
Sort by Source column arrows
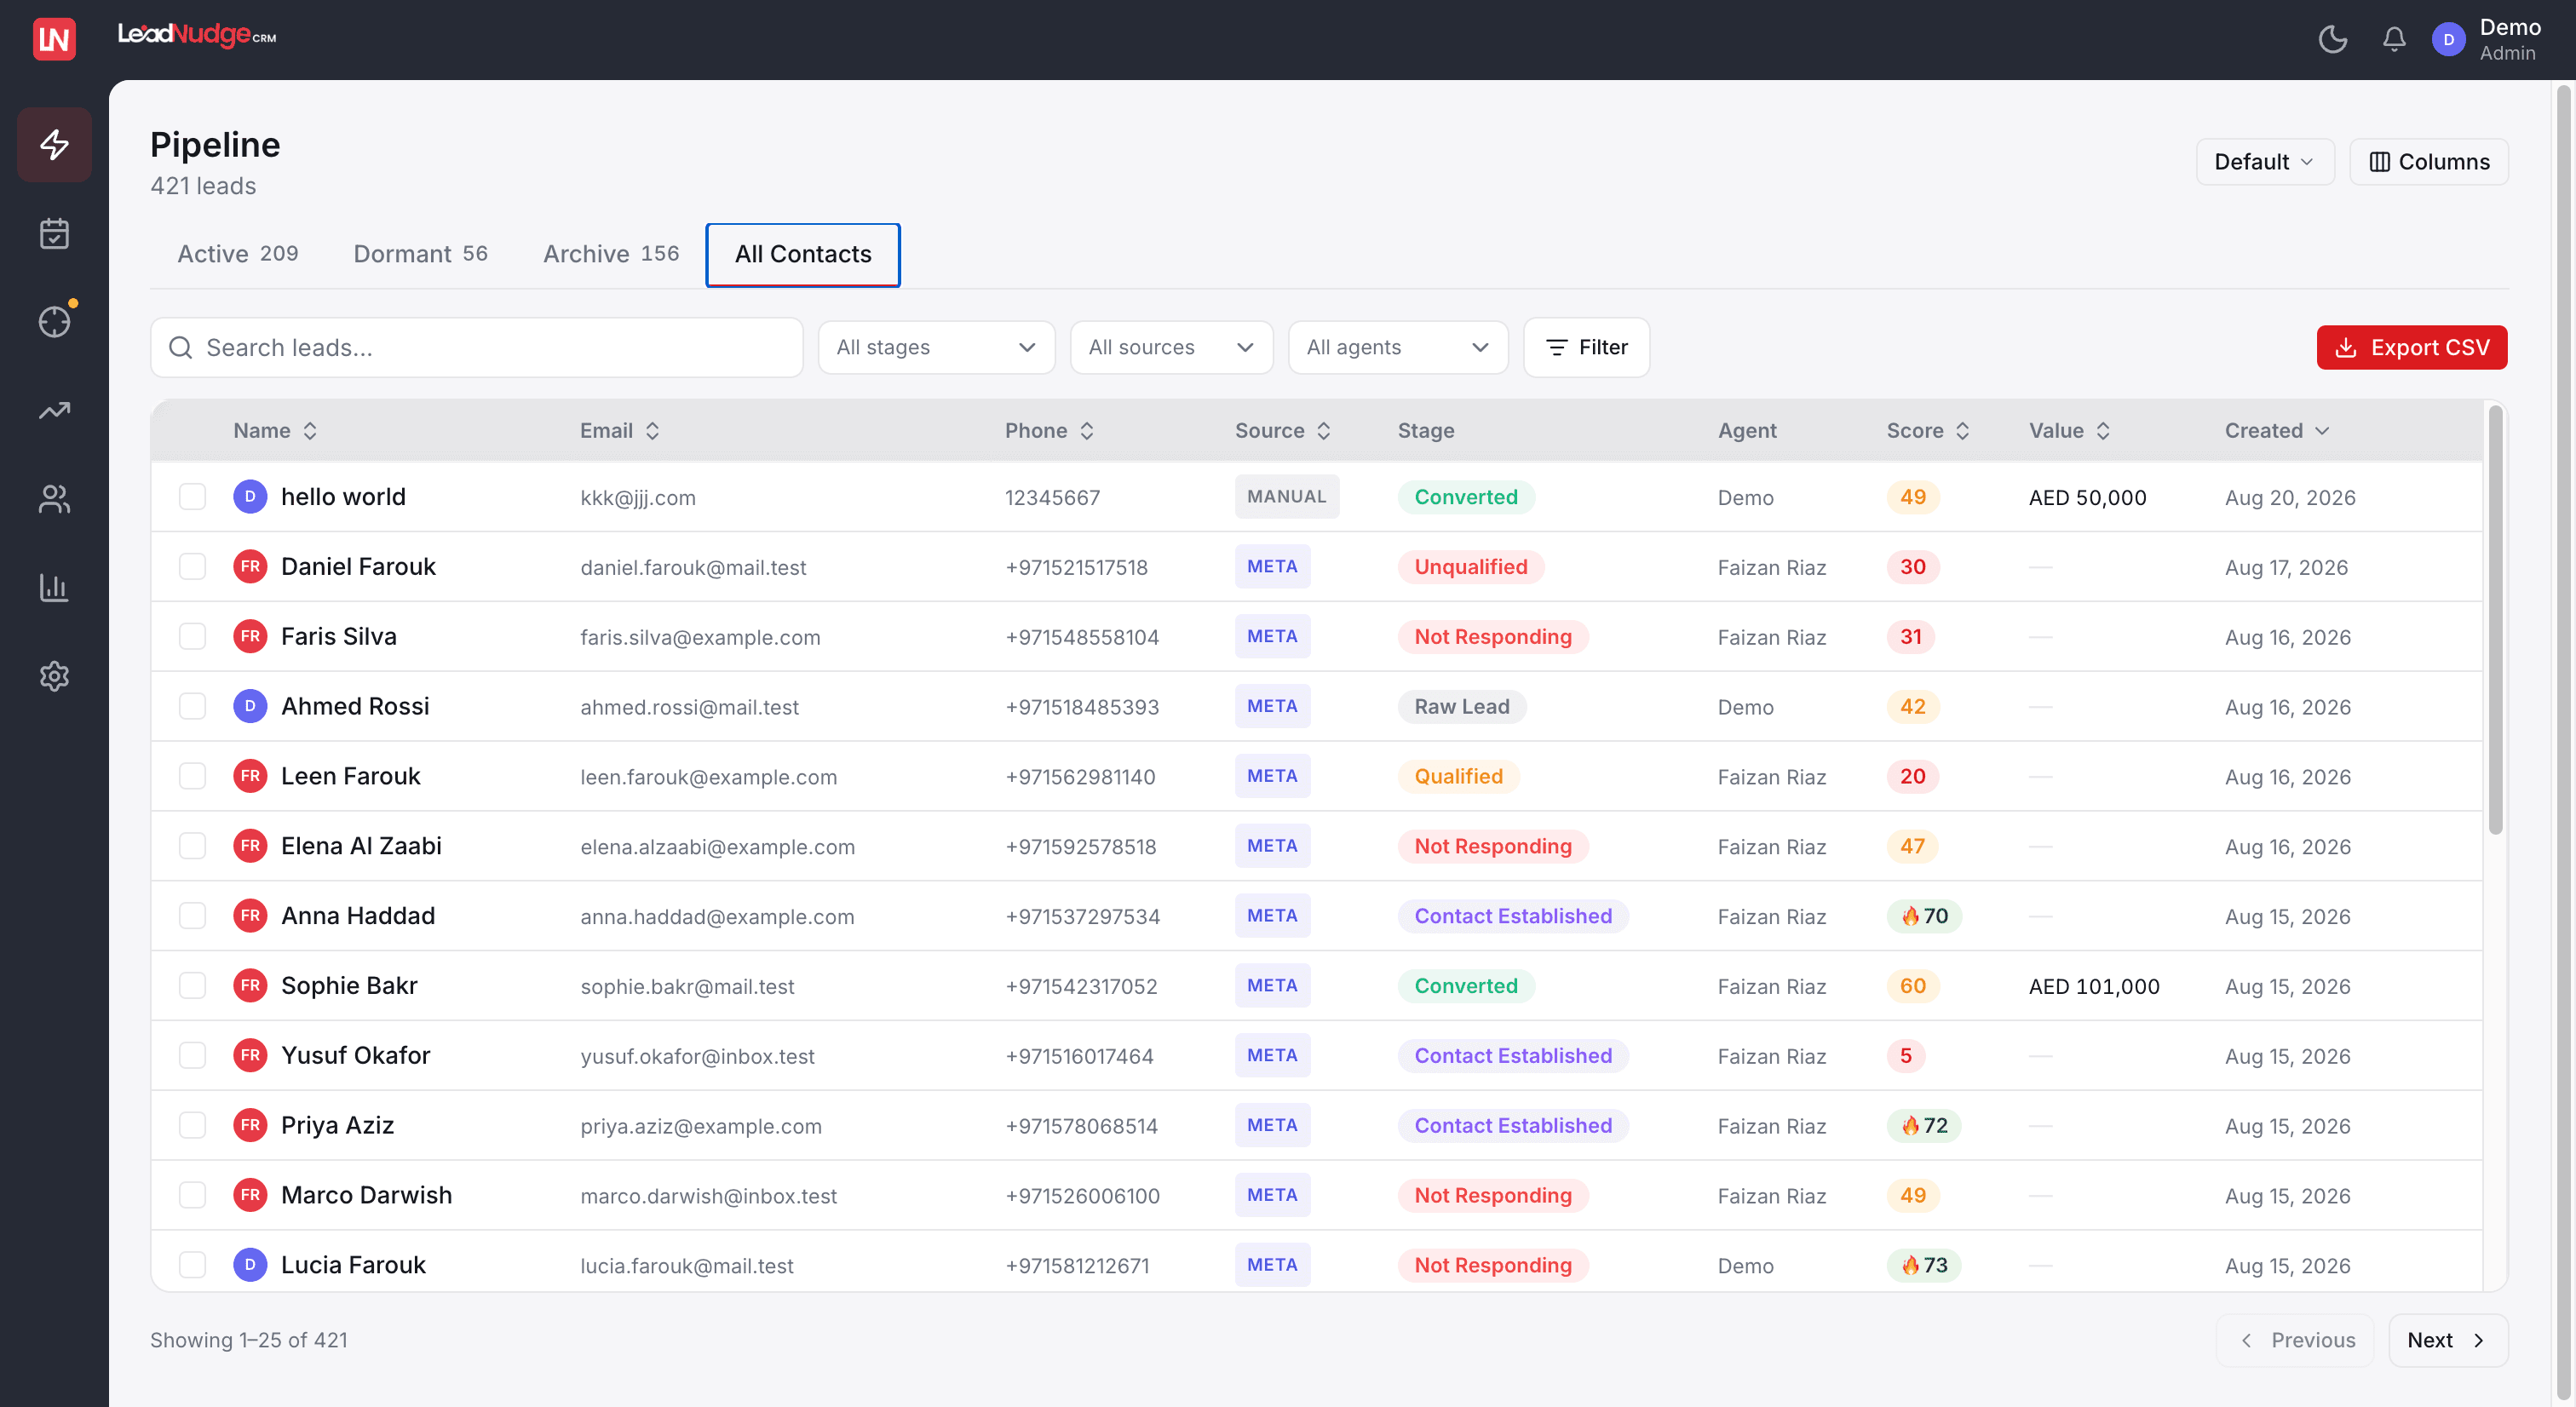click(x=1323, y=431)
